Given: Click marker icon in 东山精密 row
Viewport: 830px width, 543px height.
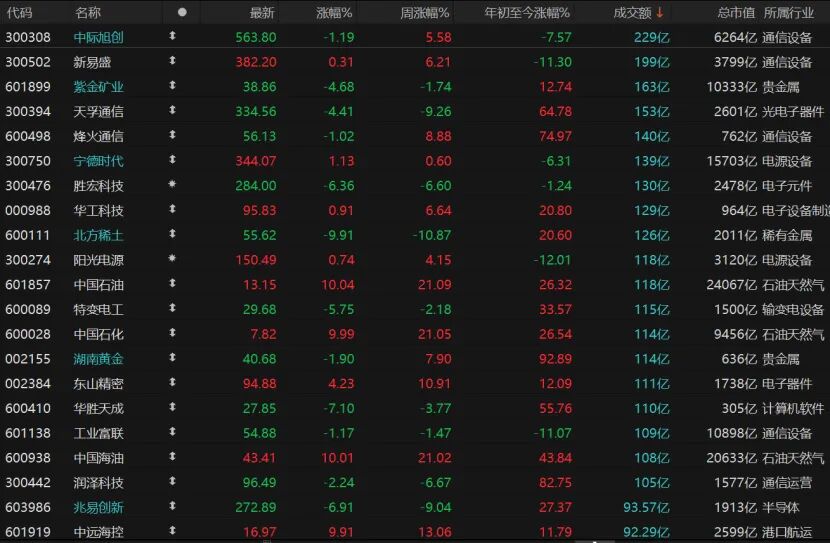Looking at the screenshot, I should [172, 382].
